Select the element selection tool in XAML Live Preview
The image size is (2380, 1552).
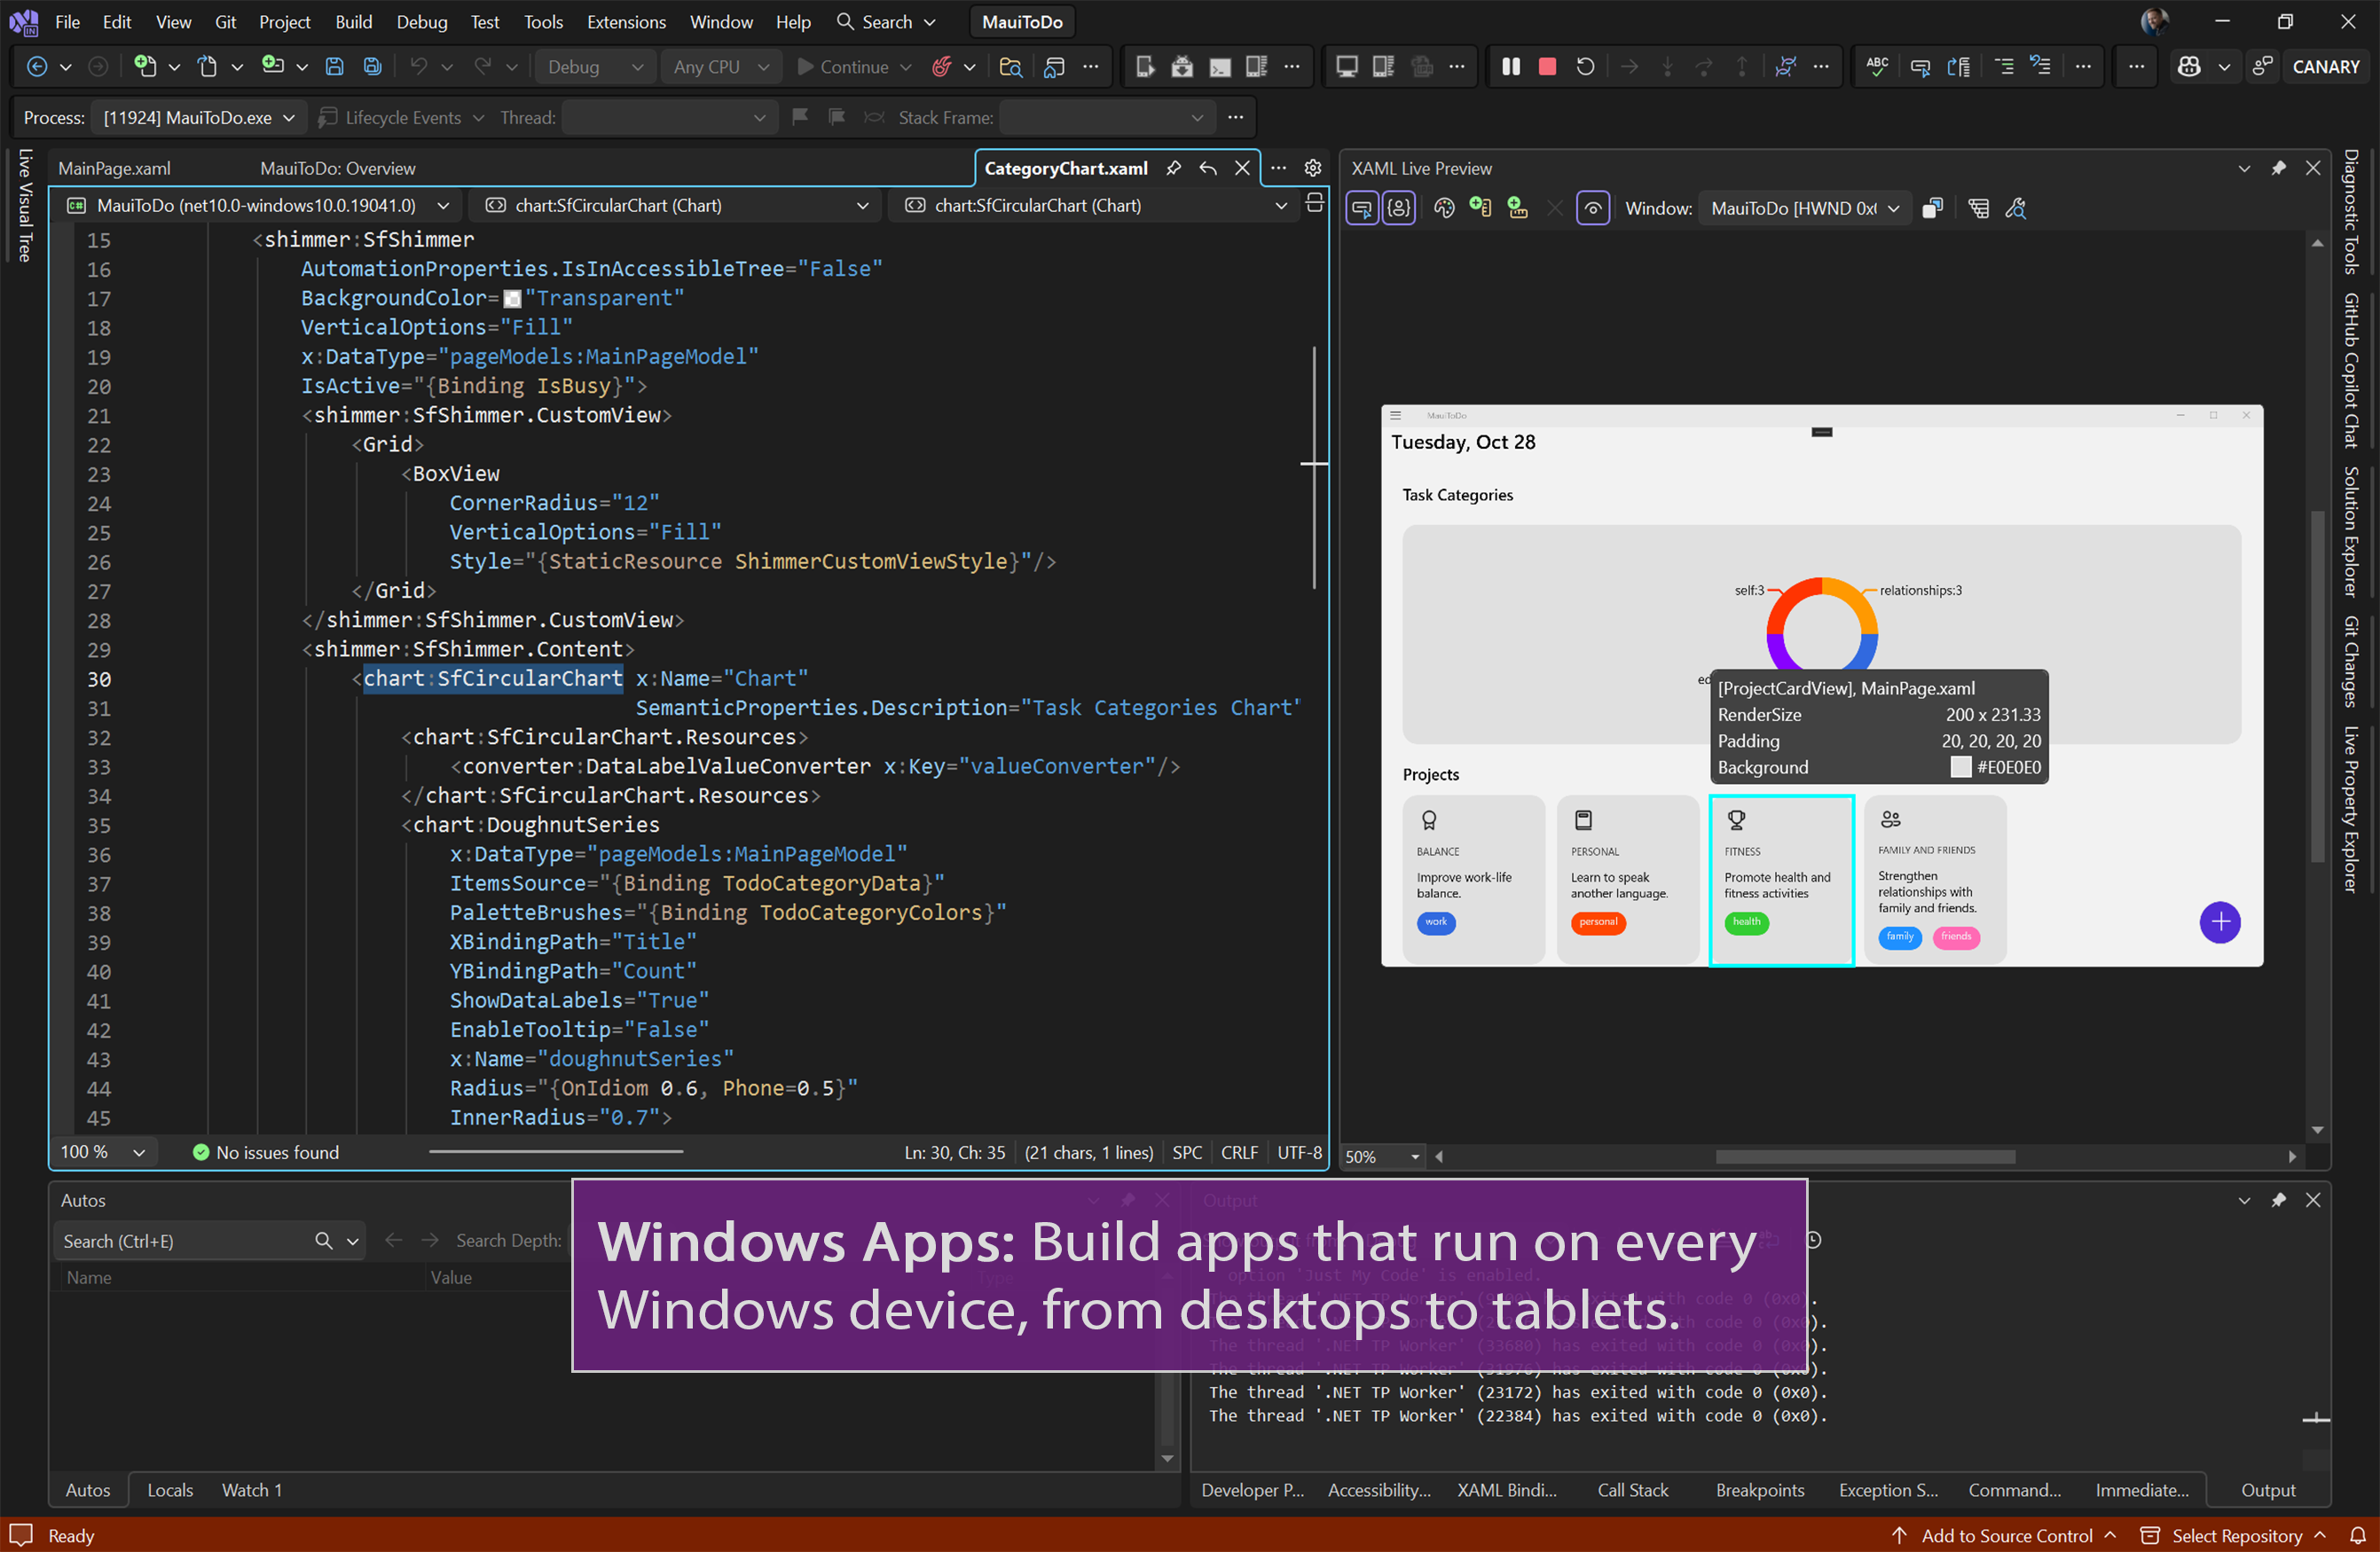[1362, 208]
